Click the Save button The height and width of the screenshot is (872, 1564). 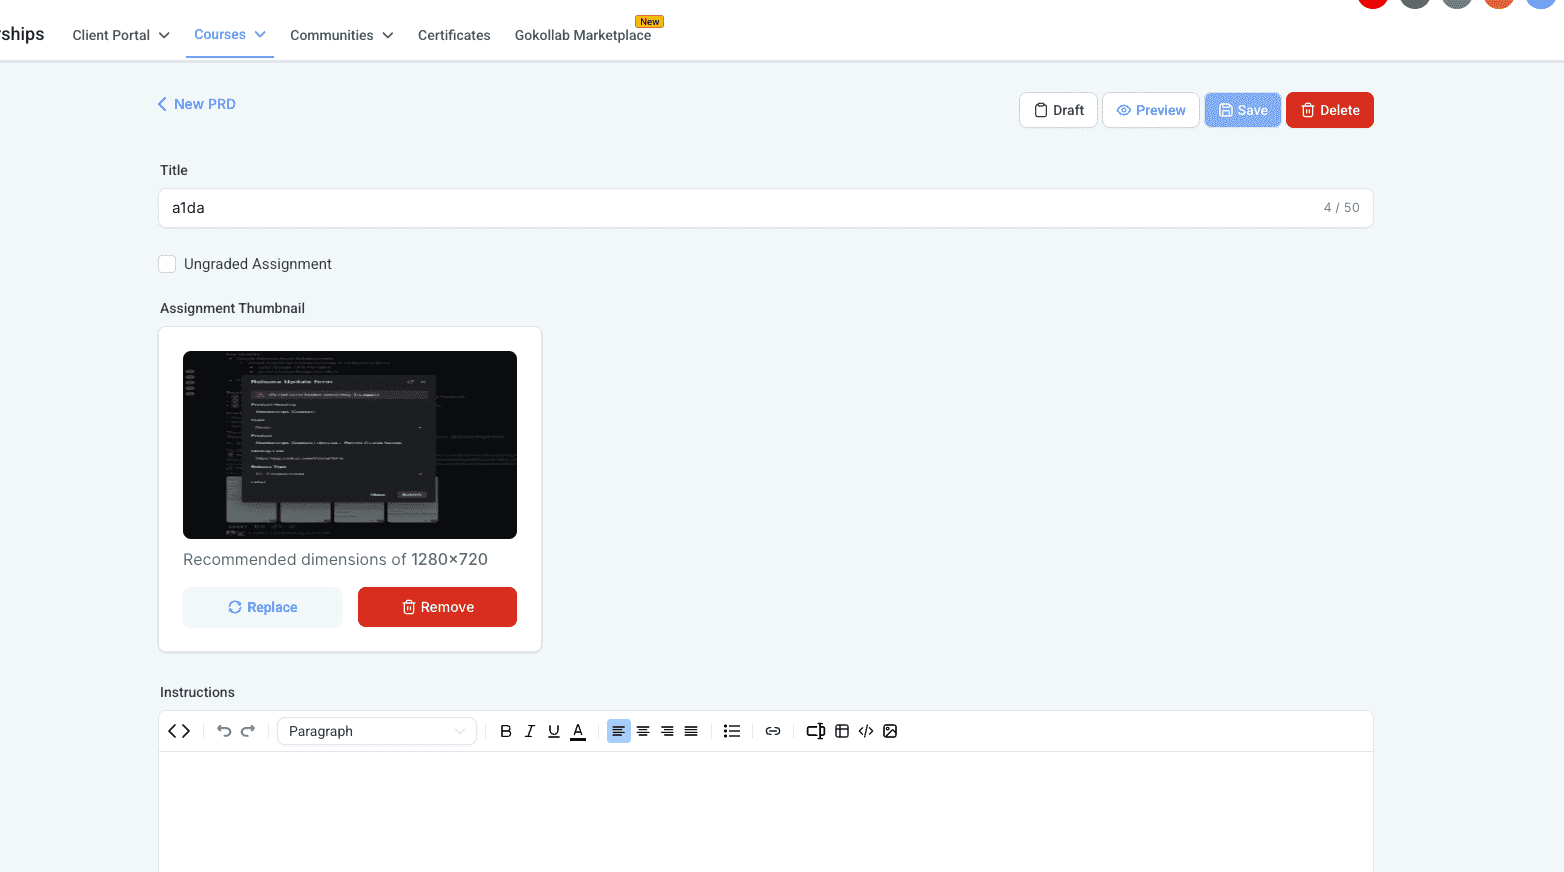(x=1243, y=110)
